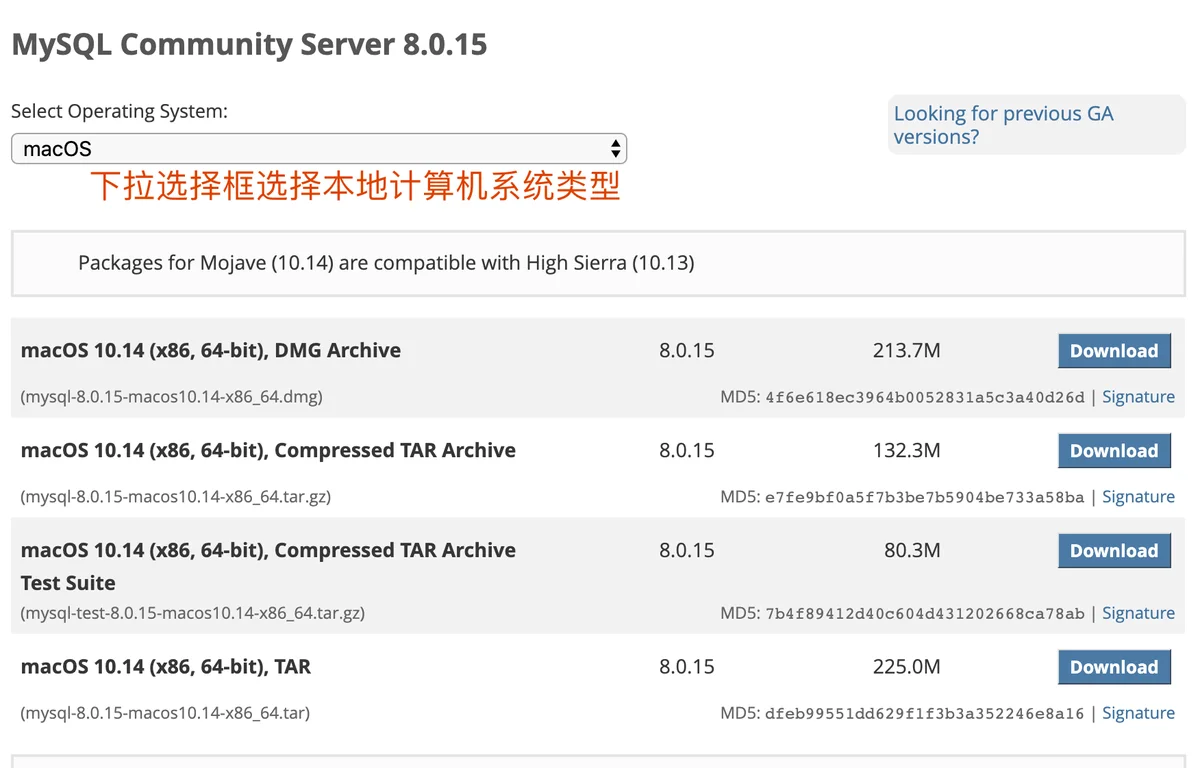Image resolution: width=1200 pixels, height=768 pixels.
Task: Open the 'Looking for previous GA versions?' link
Action: point(1003,125)
